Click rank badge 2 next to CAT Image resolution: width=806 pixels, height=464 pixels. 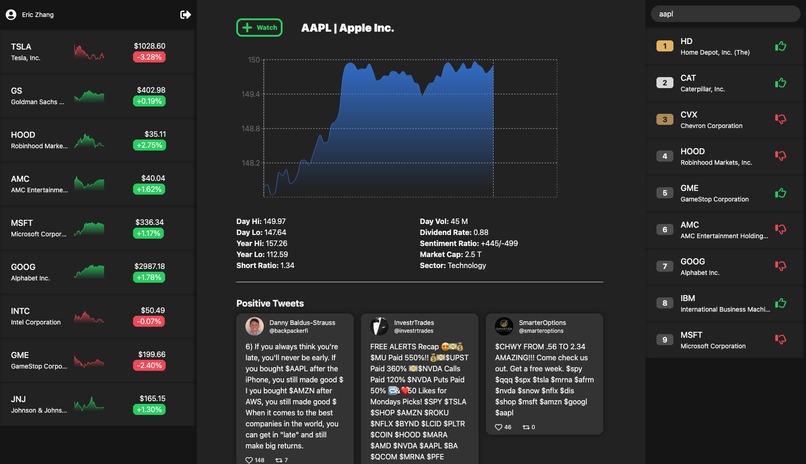click(x=665, y=83)
